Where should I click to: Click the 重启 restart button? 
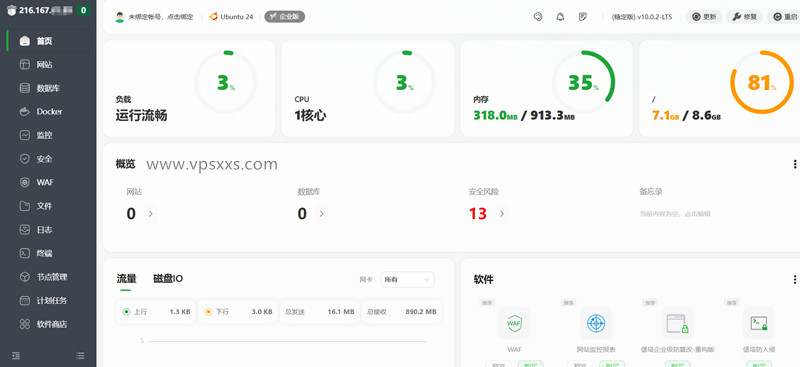784,17
